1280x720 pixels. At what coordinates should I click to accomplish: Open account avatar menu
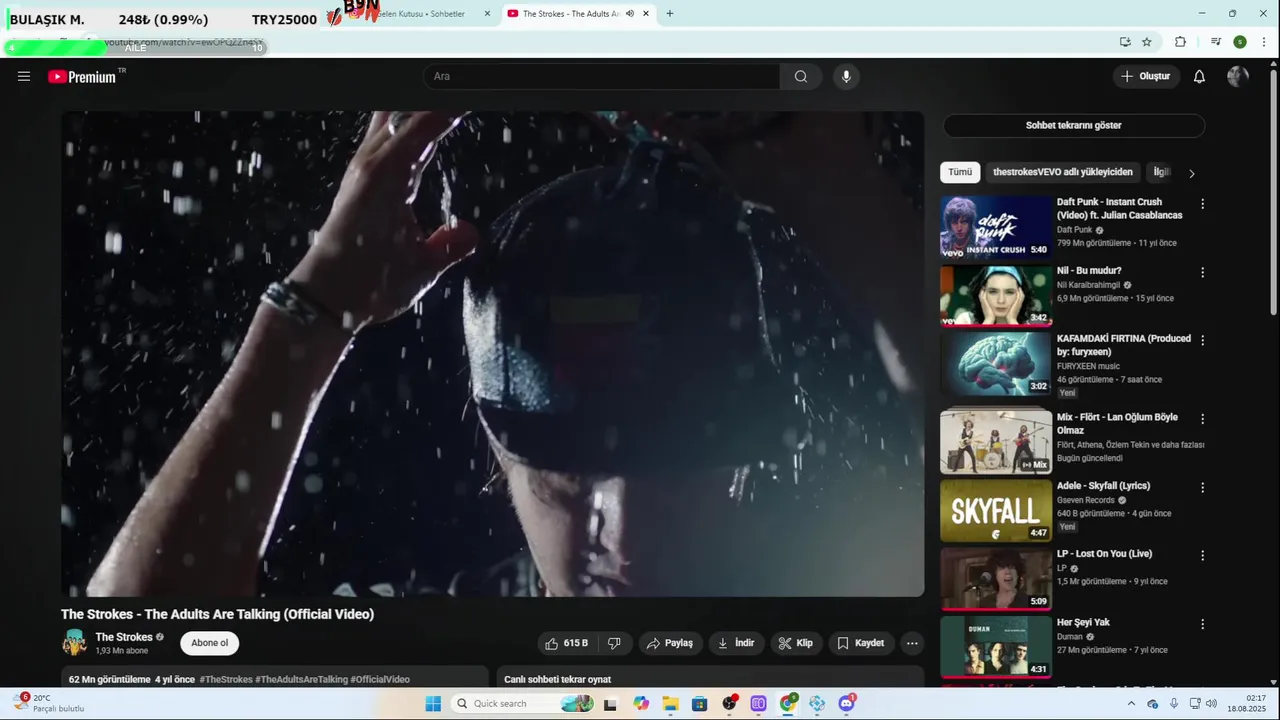point(1238,76)
